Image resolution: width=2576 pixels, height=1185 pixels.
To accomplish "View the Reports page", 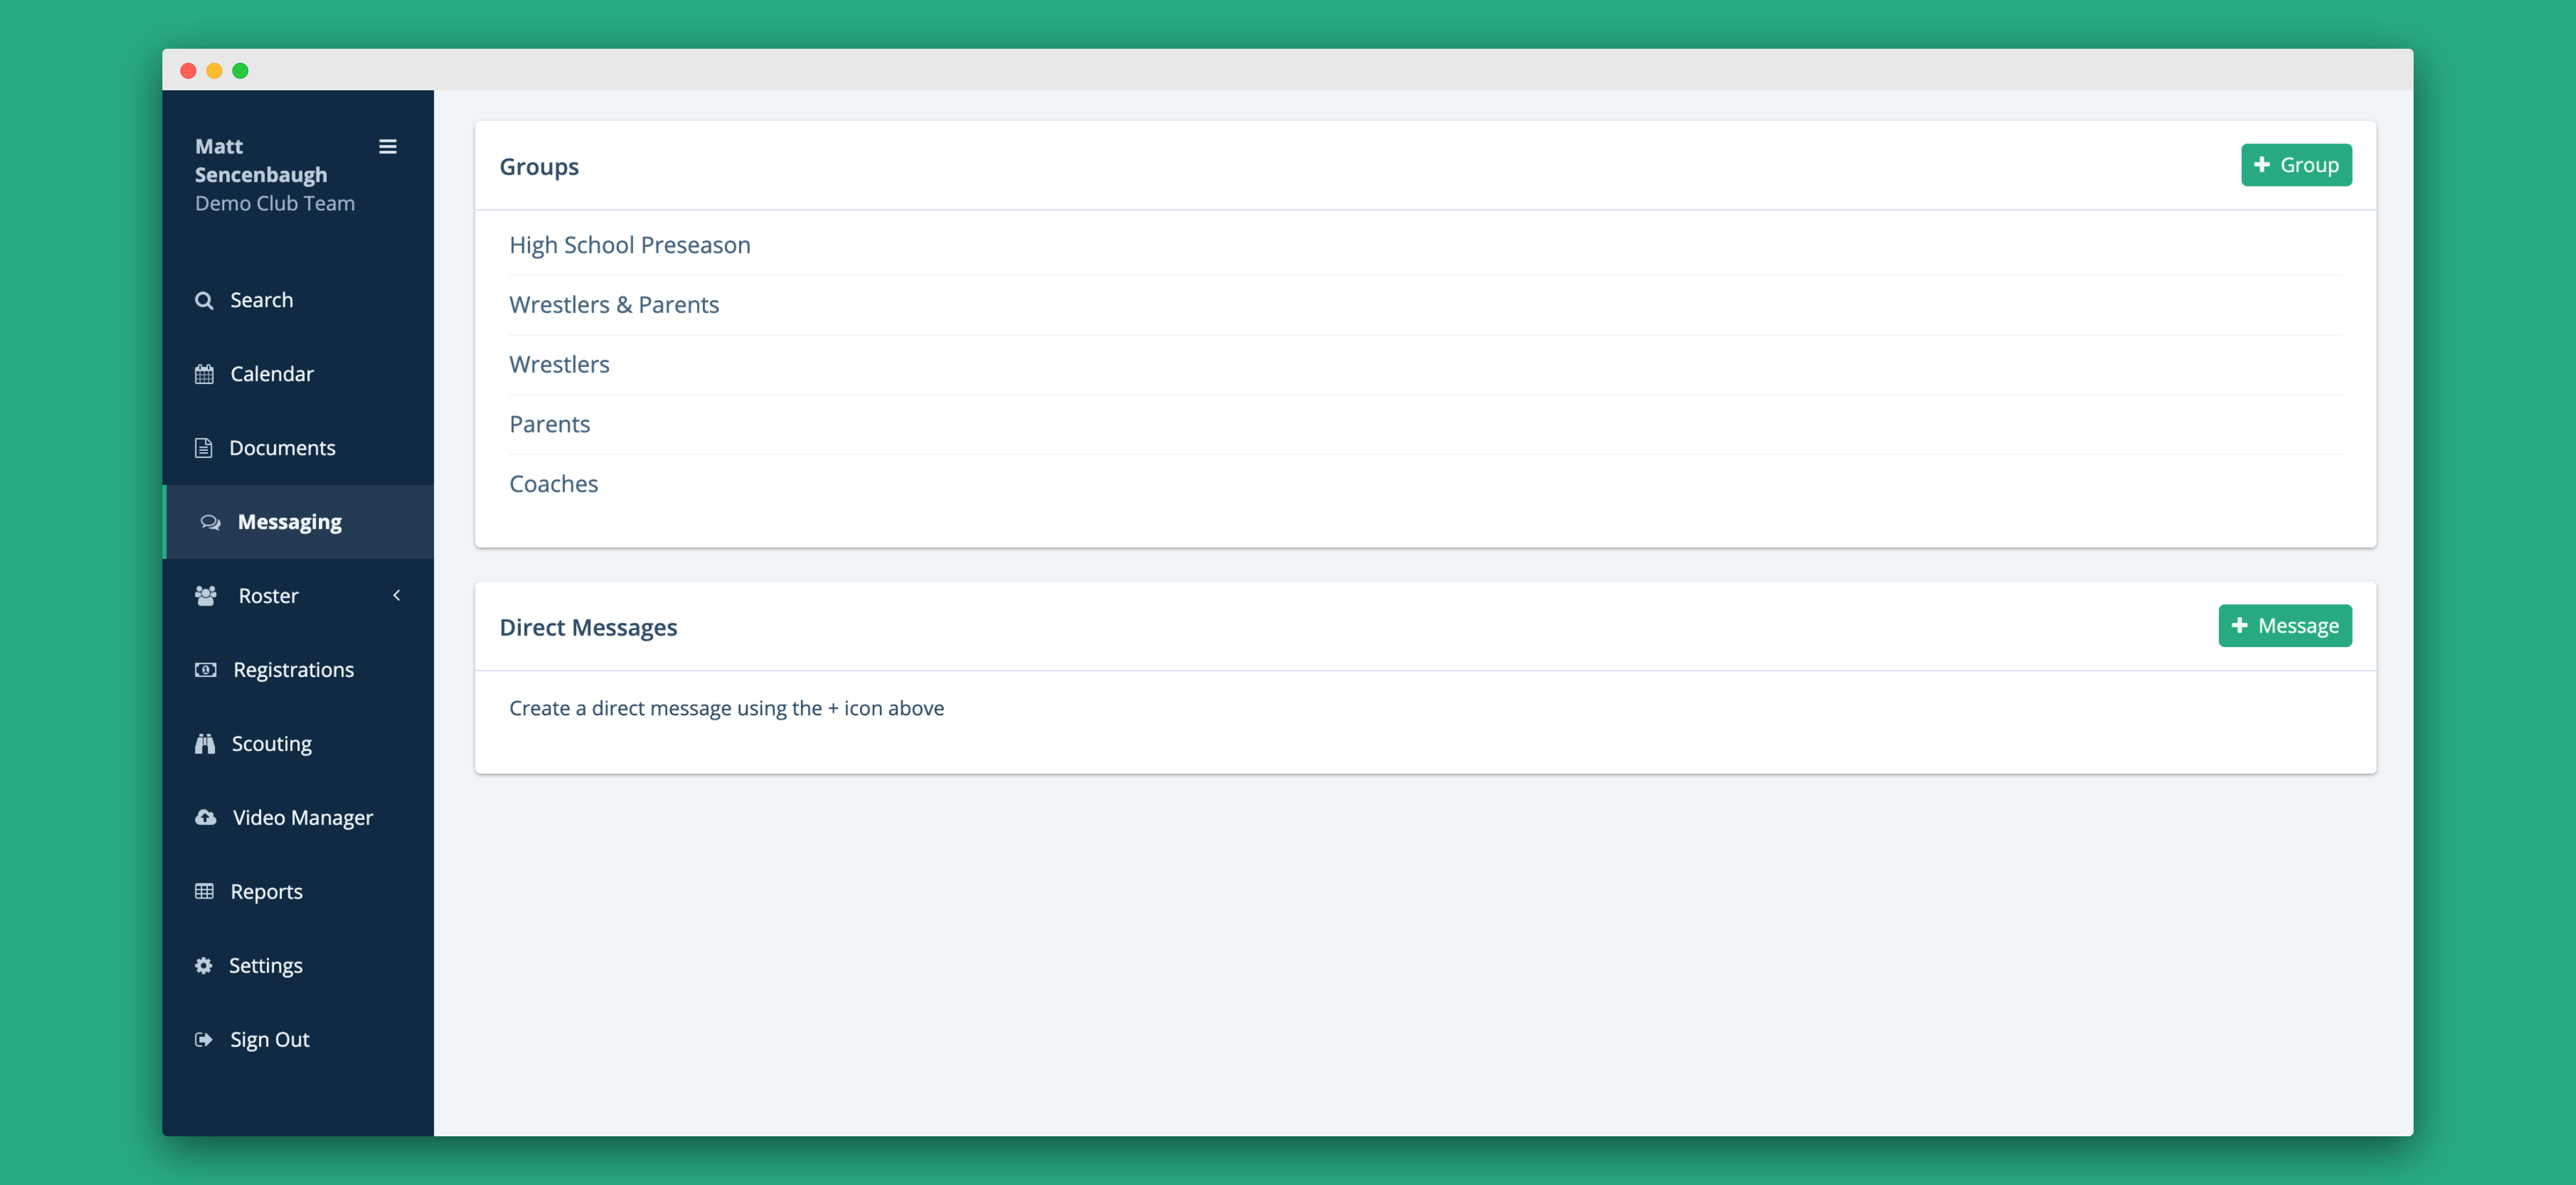I will [x=298, y=892].
